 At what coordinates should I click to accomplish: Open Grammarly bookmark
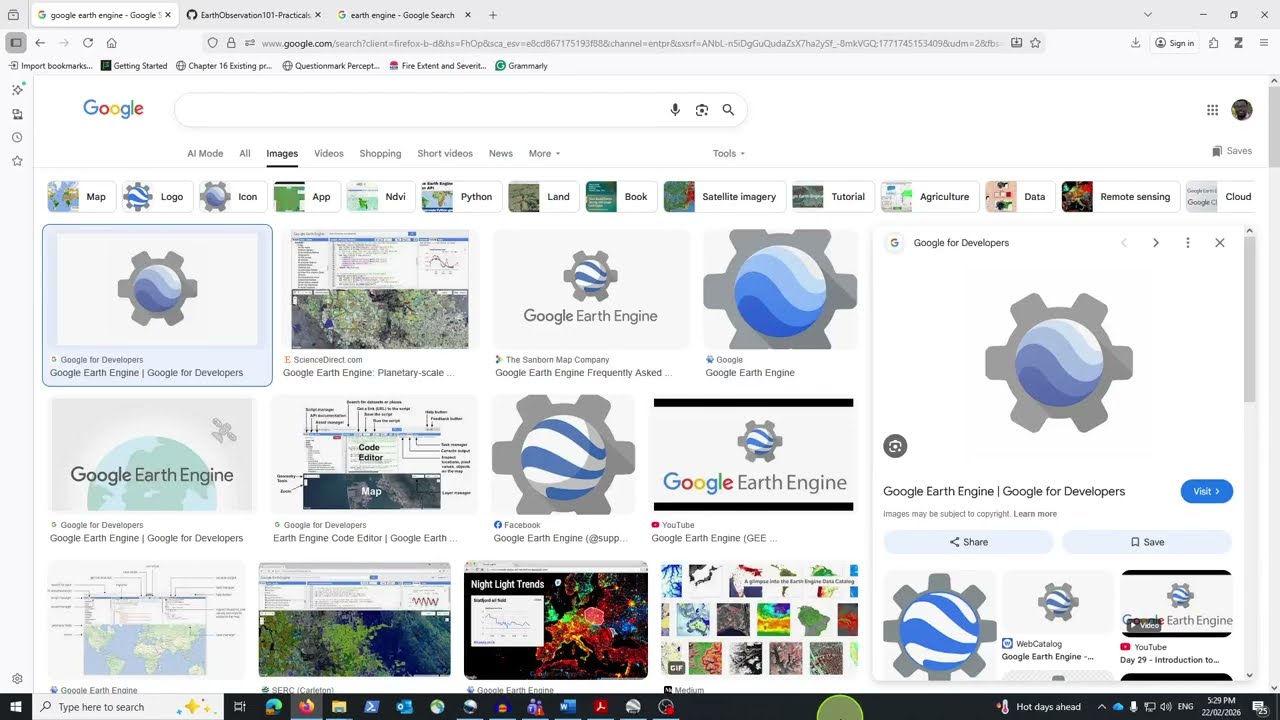[521, 66]
